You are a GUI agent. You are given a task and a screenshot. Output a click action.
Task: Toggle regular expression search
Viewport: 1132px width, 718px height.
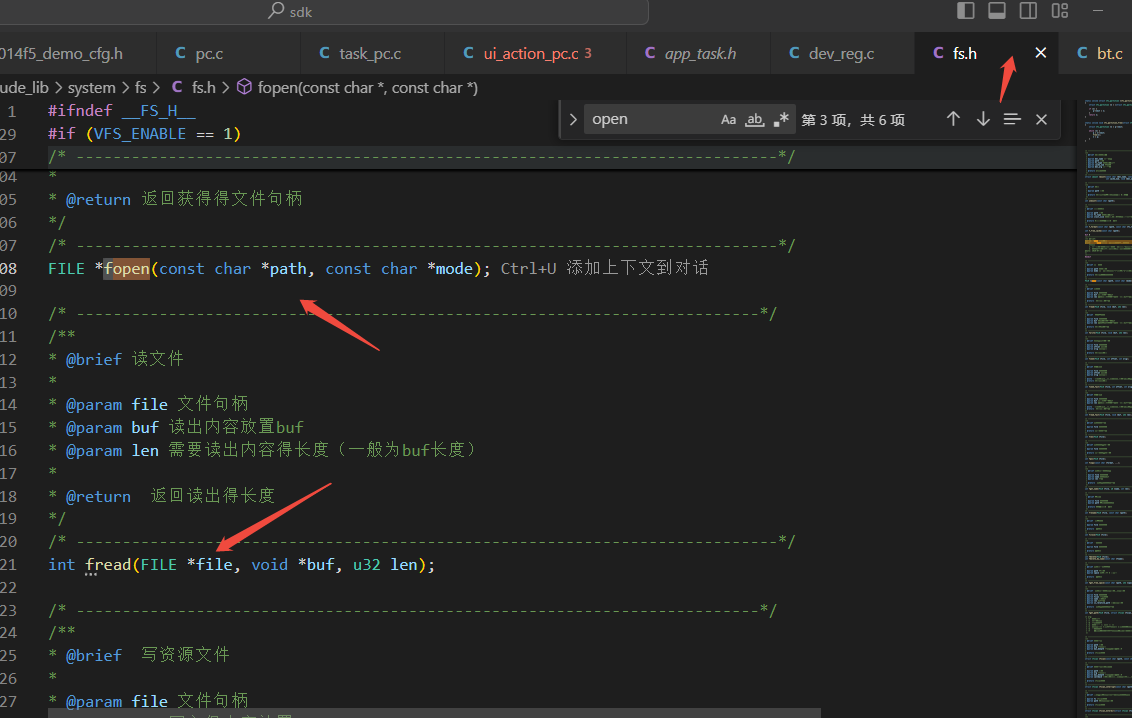[x=780, y=120]
